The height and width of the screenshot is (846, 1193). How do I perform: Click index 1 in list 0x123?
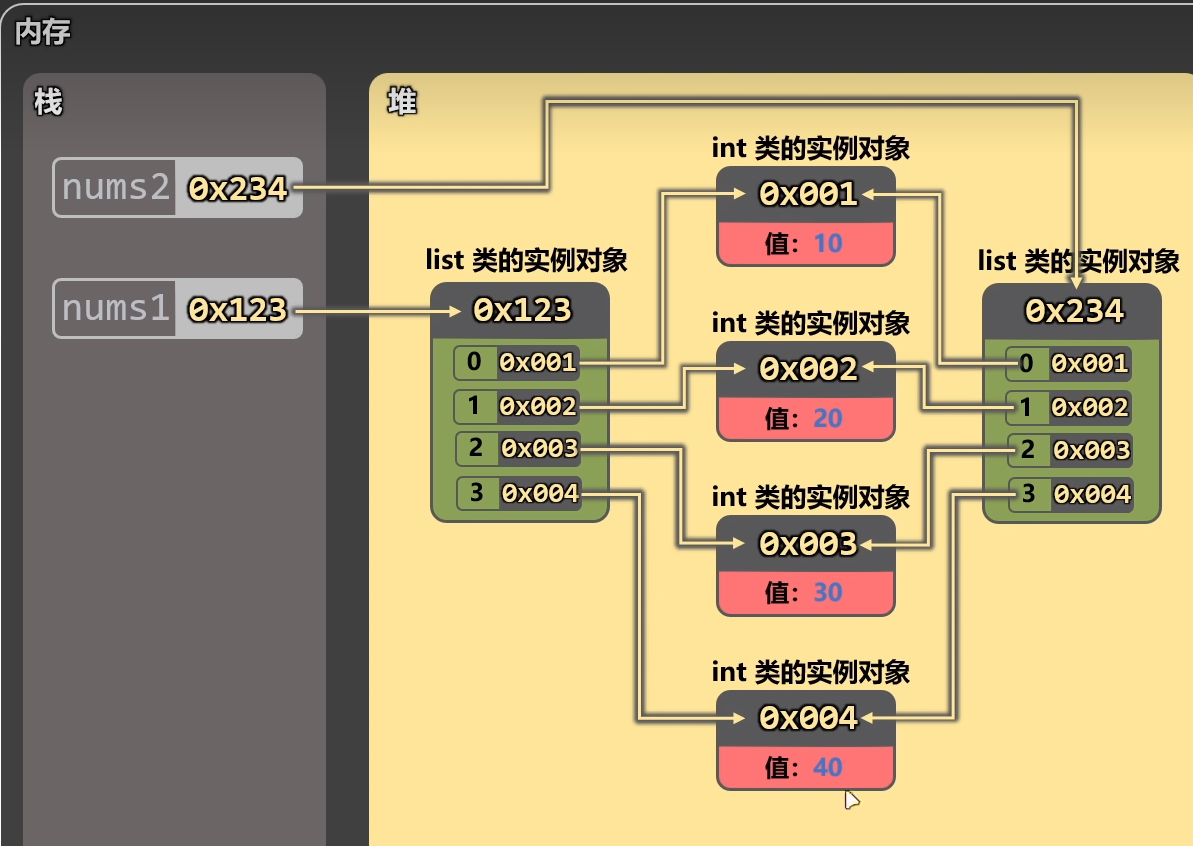[474, 406]
